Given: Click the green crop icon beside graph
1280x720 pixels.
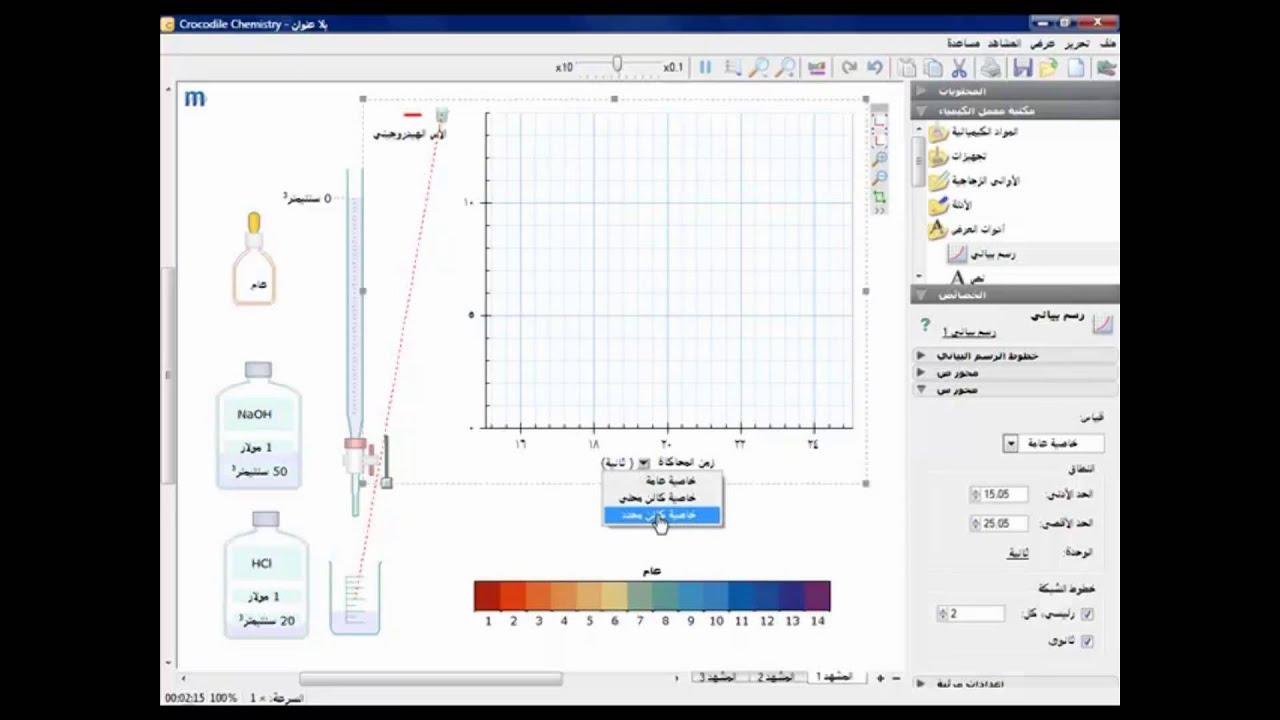Looking at the screenshot, I should coord(880,197).
